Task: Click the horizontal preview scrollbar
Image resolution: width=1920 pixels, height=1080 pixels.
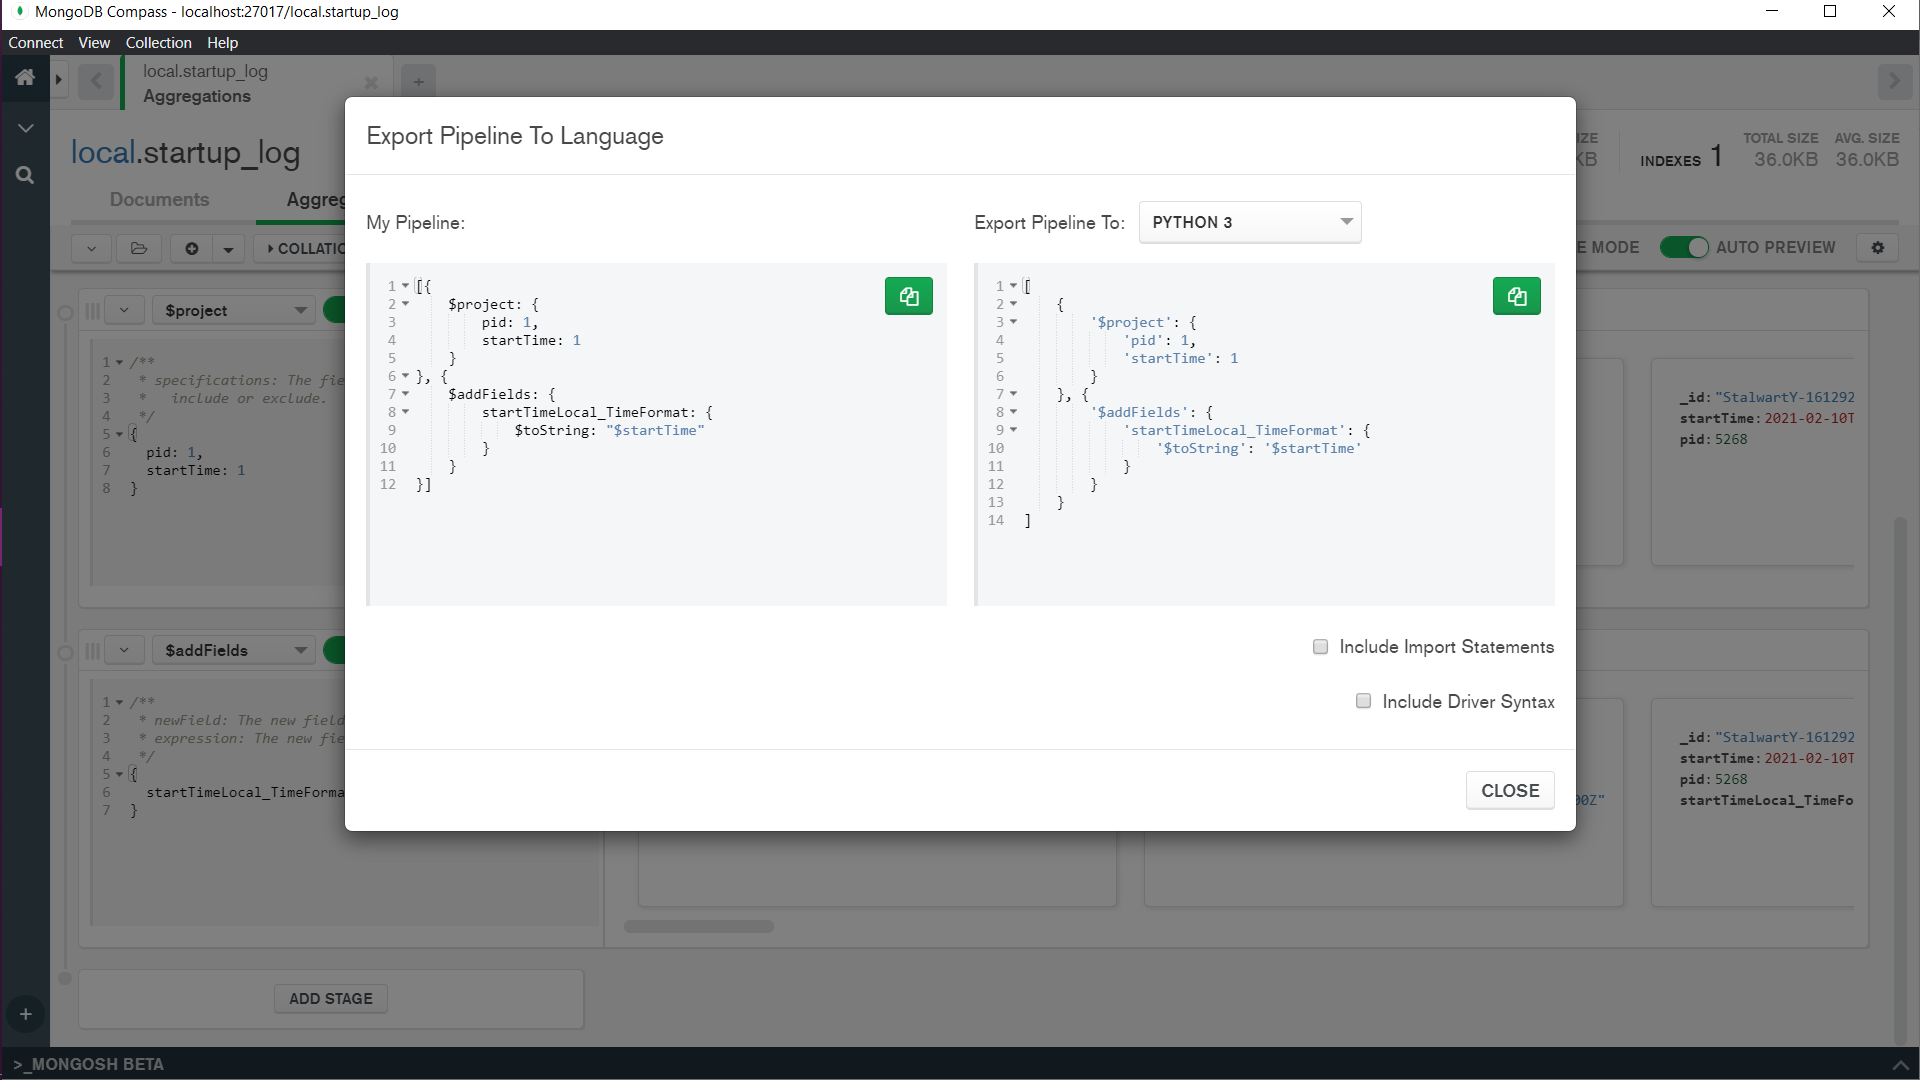Action: tap(699, 927)
